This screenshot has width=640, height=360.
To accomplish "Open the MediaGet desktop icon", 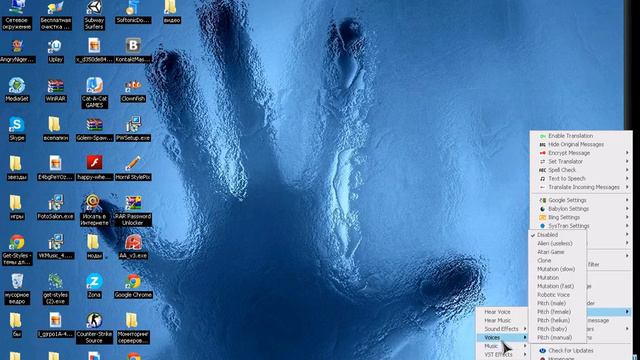I will pyautogui.click(x=17, y=90).
